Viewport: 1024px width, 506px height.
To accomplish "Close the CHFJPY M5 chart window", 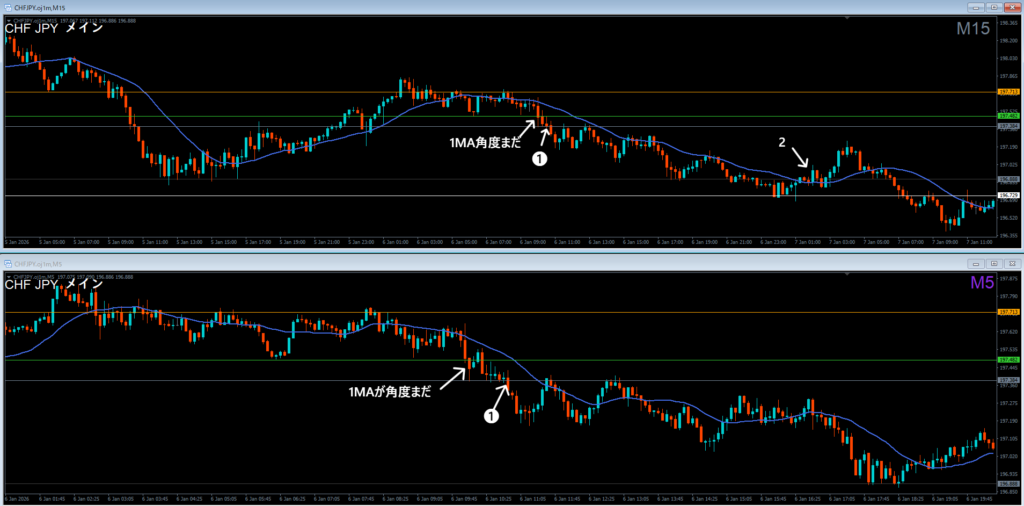I will [x=1012, y=264].
